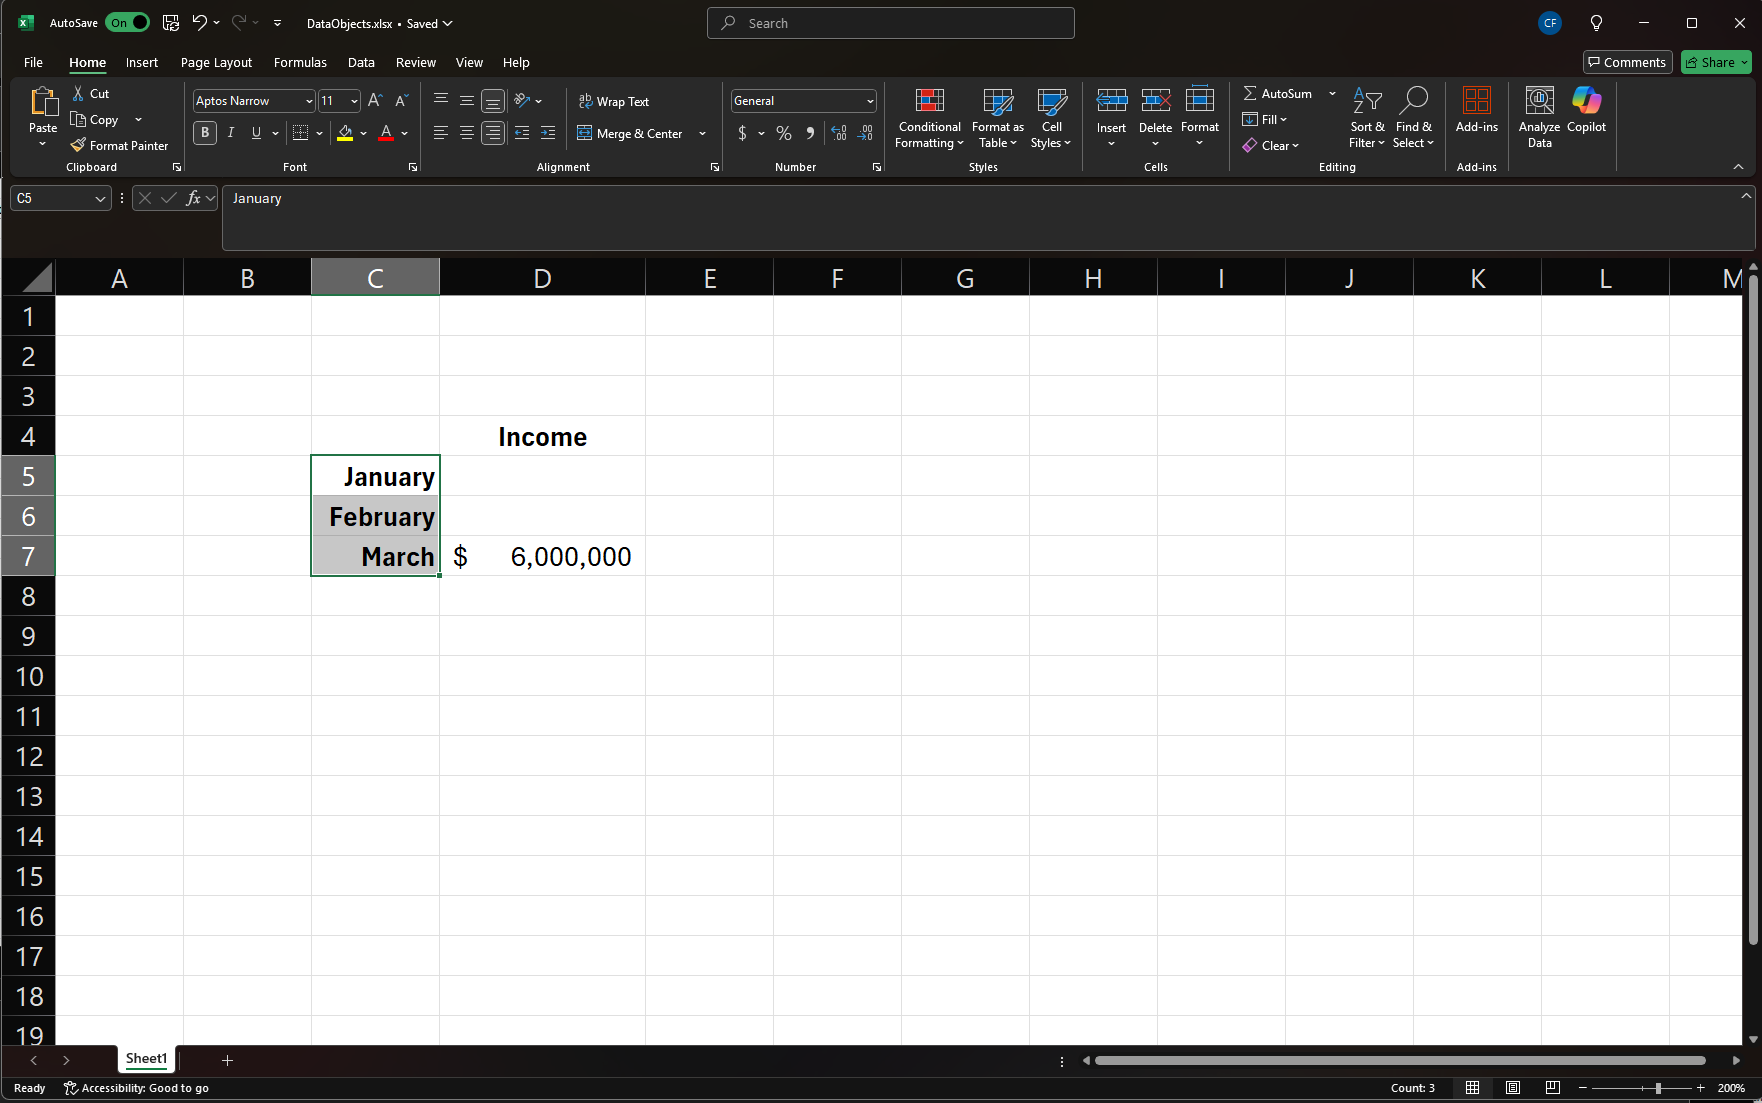Increase Decimal places
This screenshot has height=1103, width=1762.
tap(839, 133)
